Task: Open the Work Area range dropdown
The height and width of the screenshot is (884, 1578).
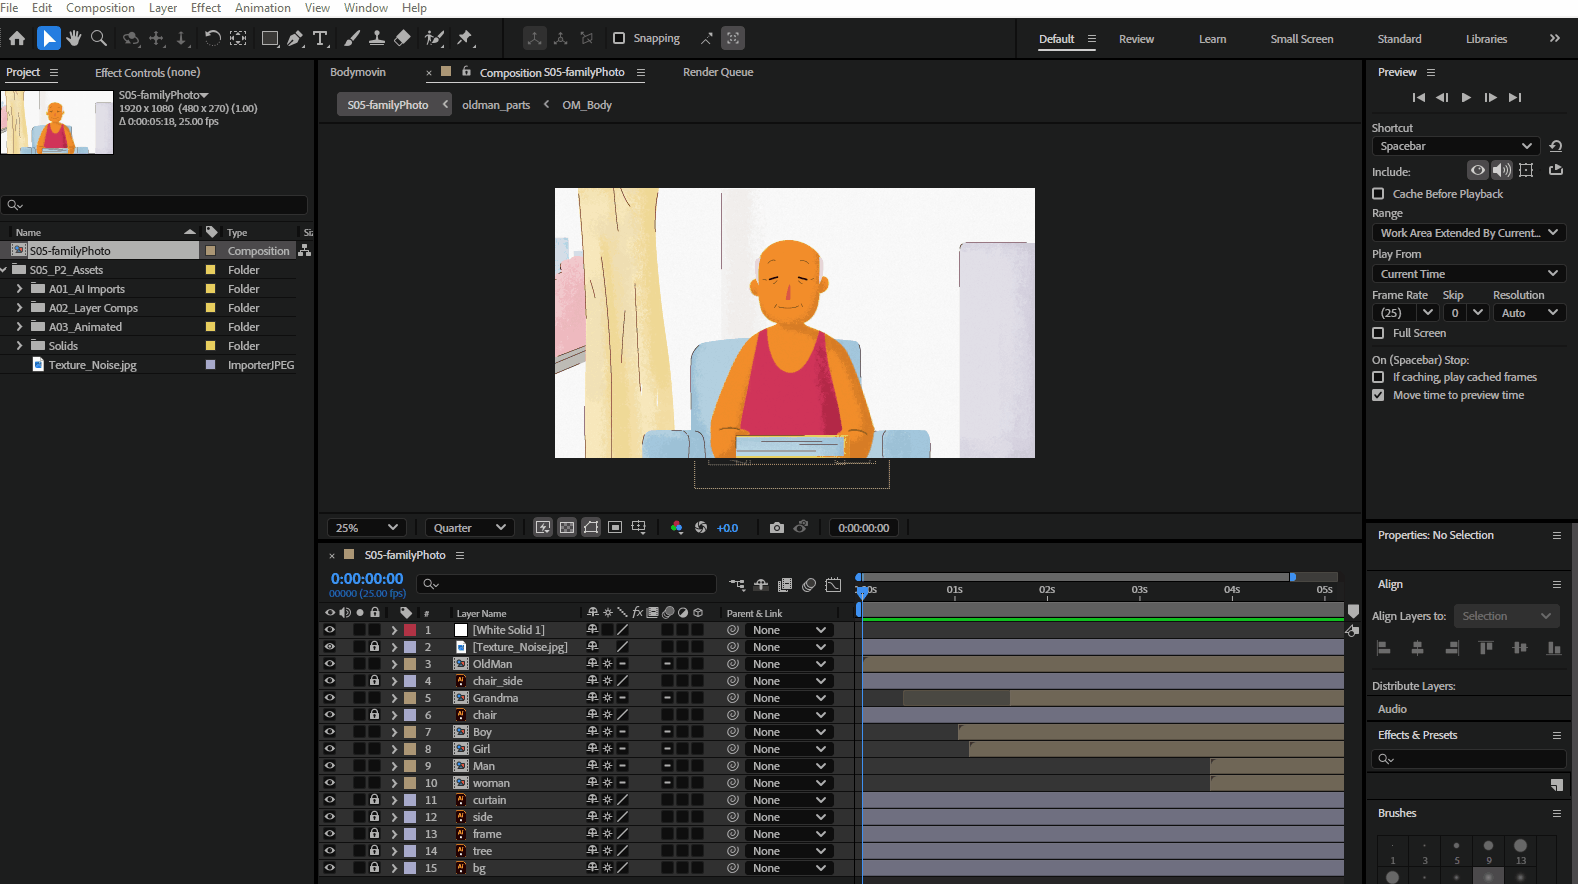Action: tap(1468, 232)
